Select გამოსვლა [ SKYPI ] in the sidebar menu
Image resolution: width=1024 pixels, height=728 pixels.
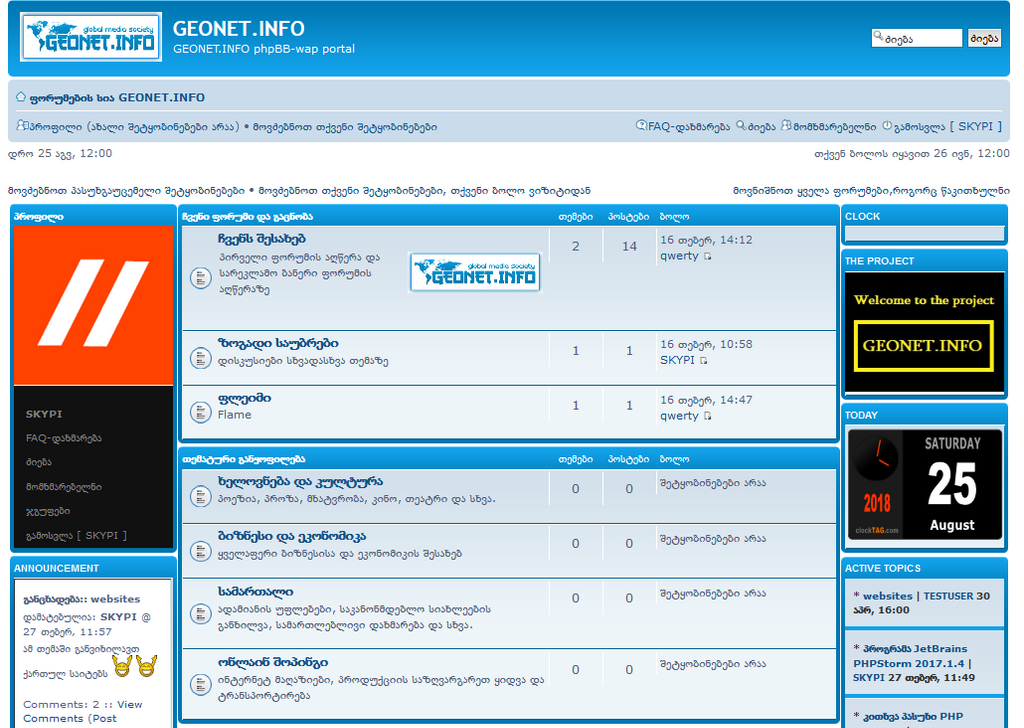click(76, 535)
